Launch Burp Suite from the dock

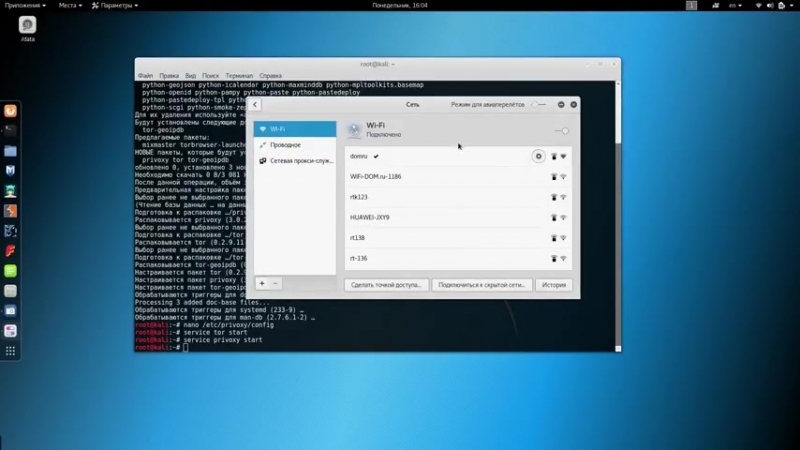[10, 211]
